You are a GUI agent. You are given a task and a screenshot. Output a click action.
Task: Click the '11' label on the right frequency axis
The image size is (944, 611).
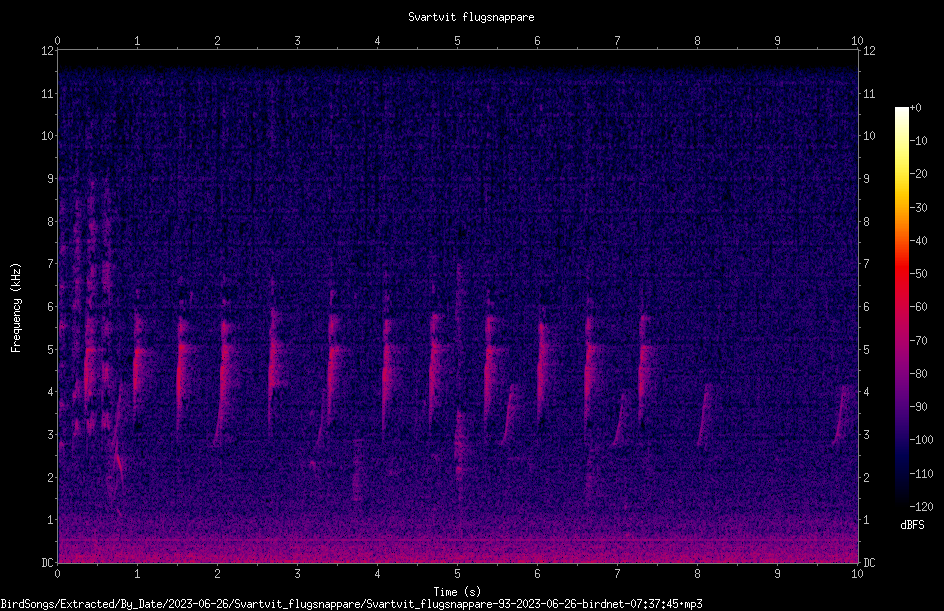[x=869, y=93]
